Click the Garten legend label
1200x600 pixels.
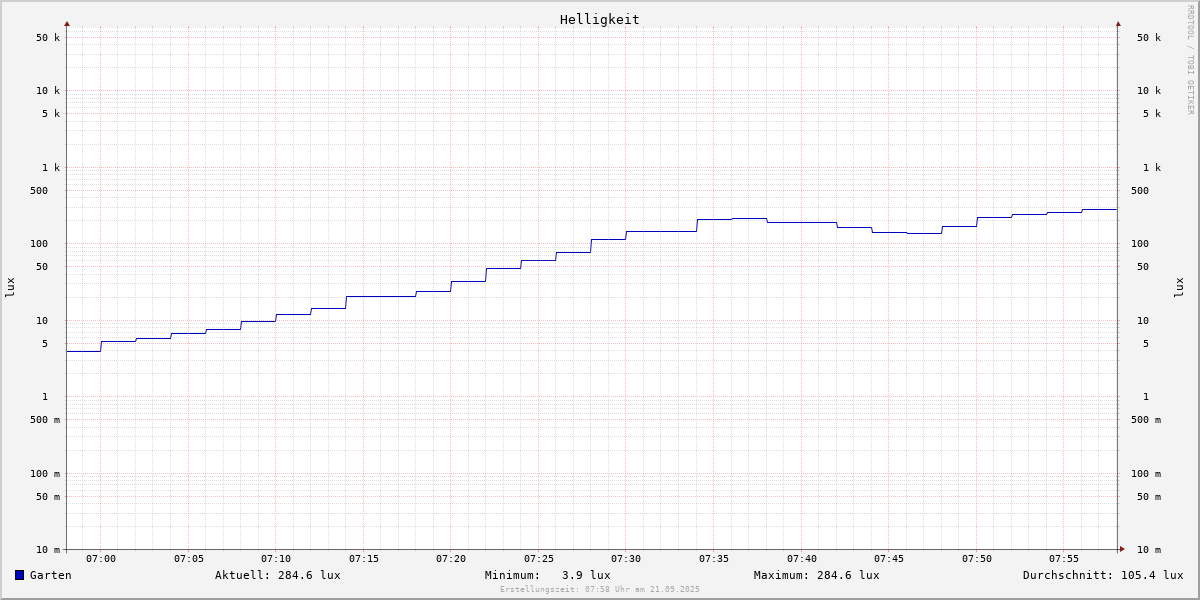coord(50,575)
